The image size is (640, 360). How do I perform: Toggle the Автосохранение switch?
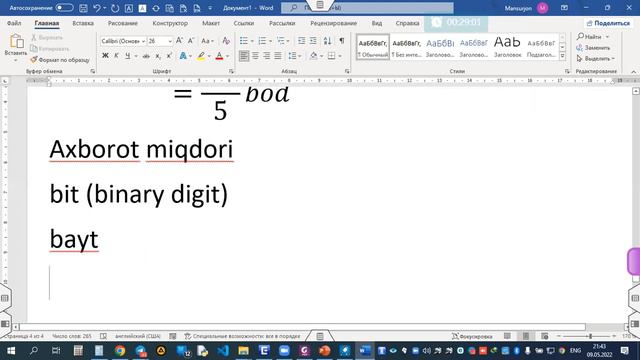coord(64,8)
